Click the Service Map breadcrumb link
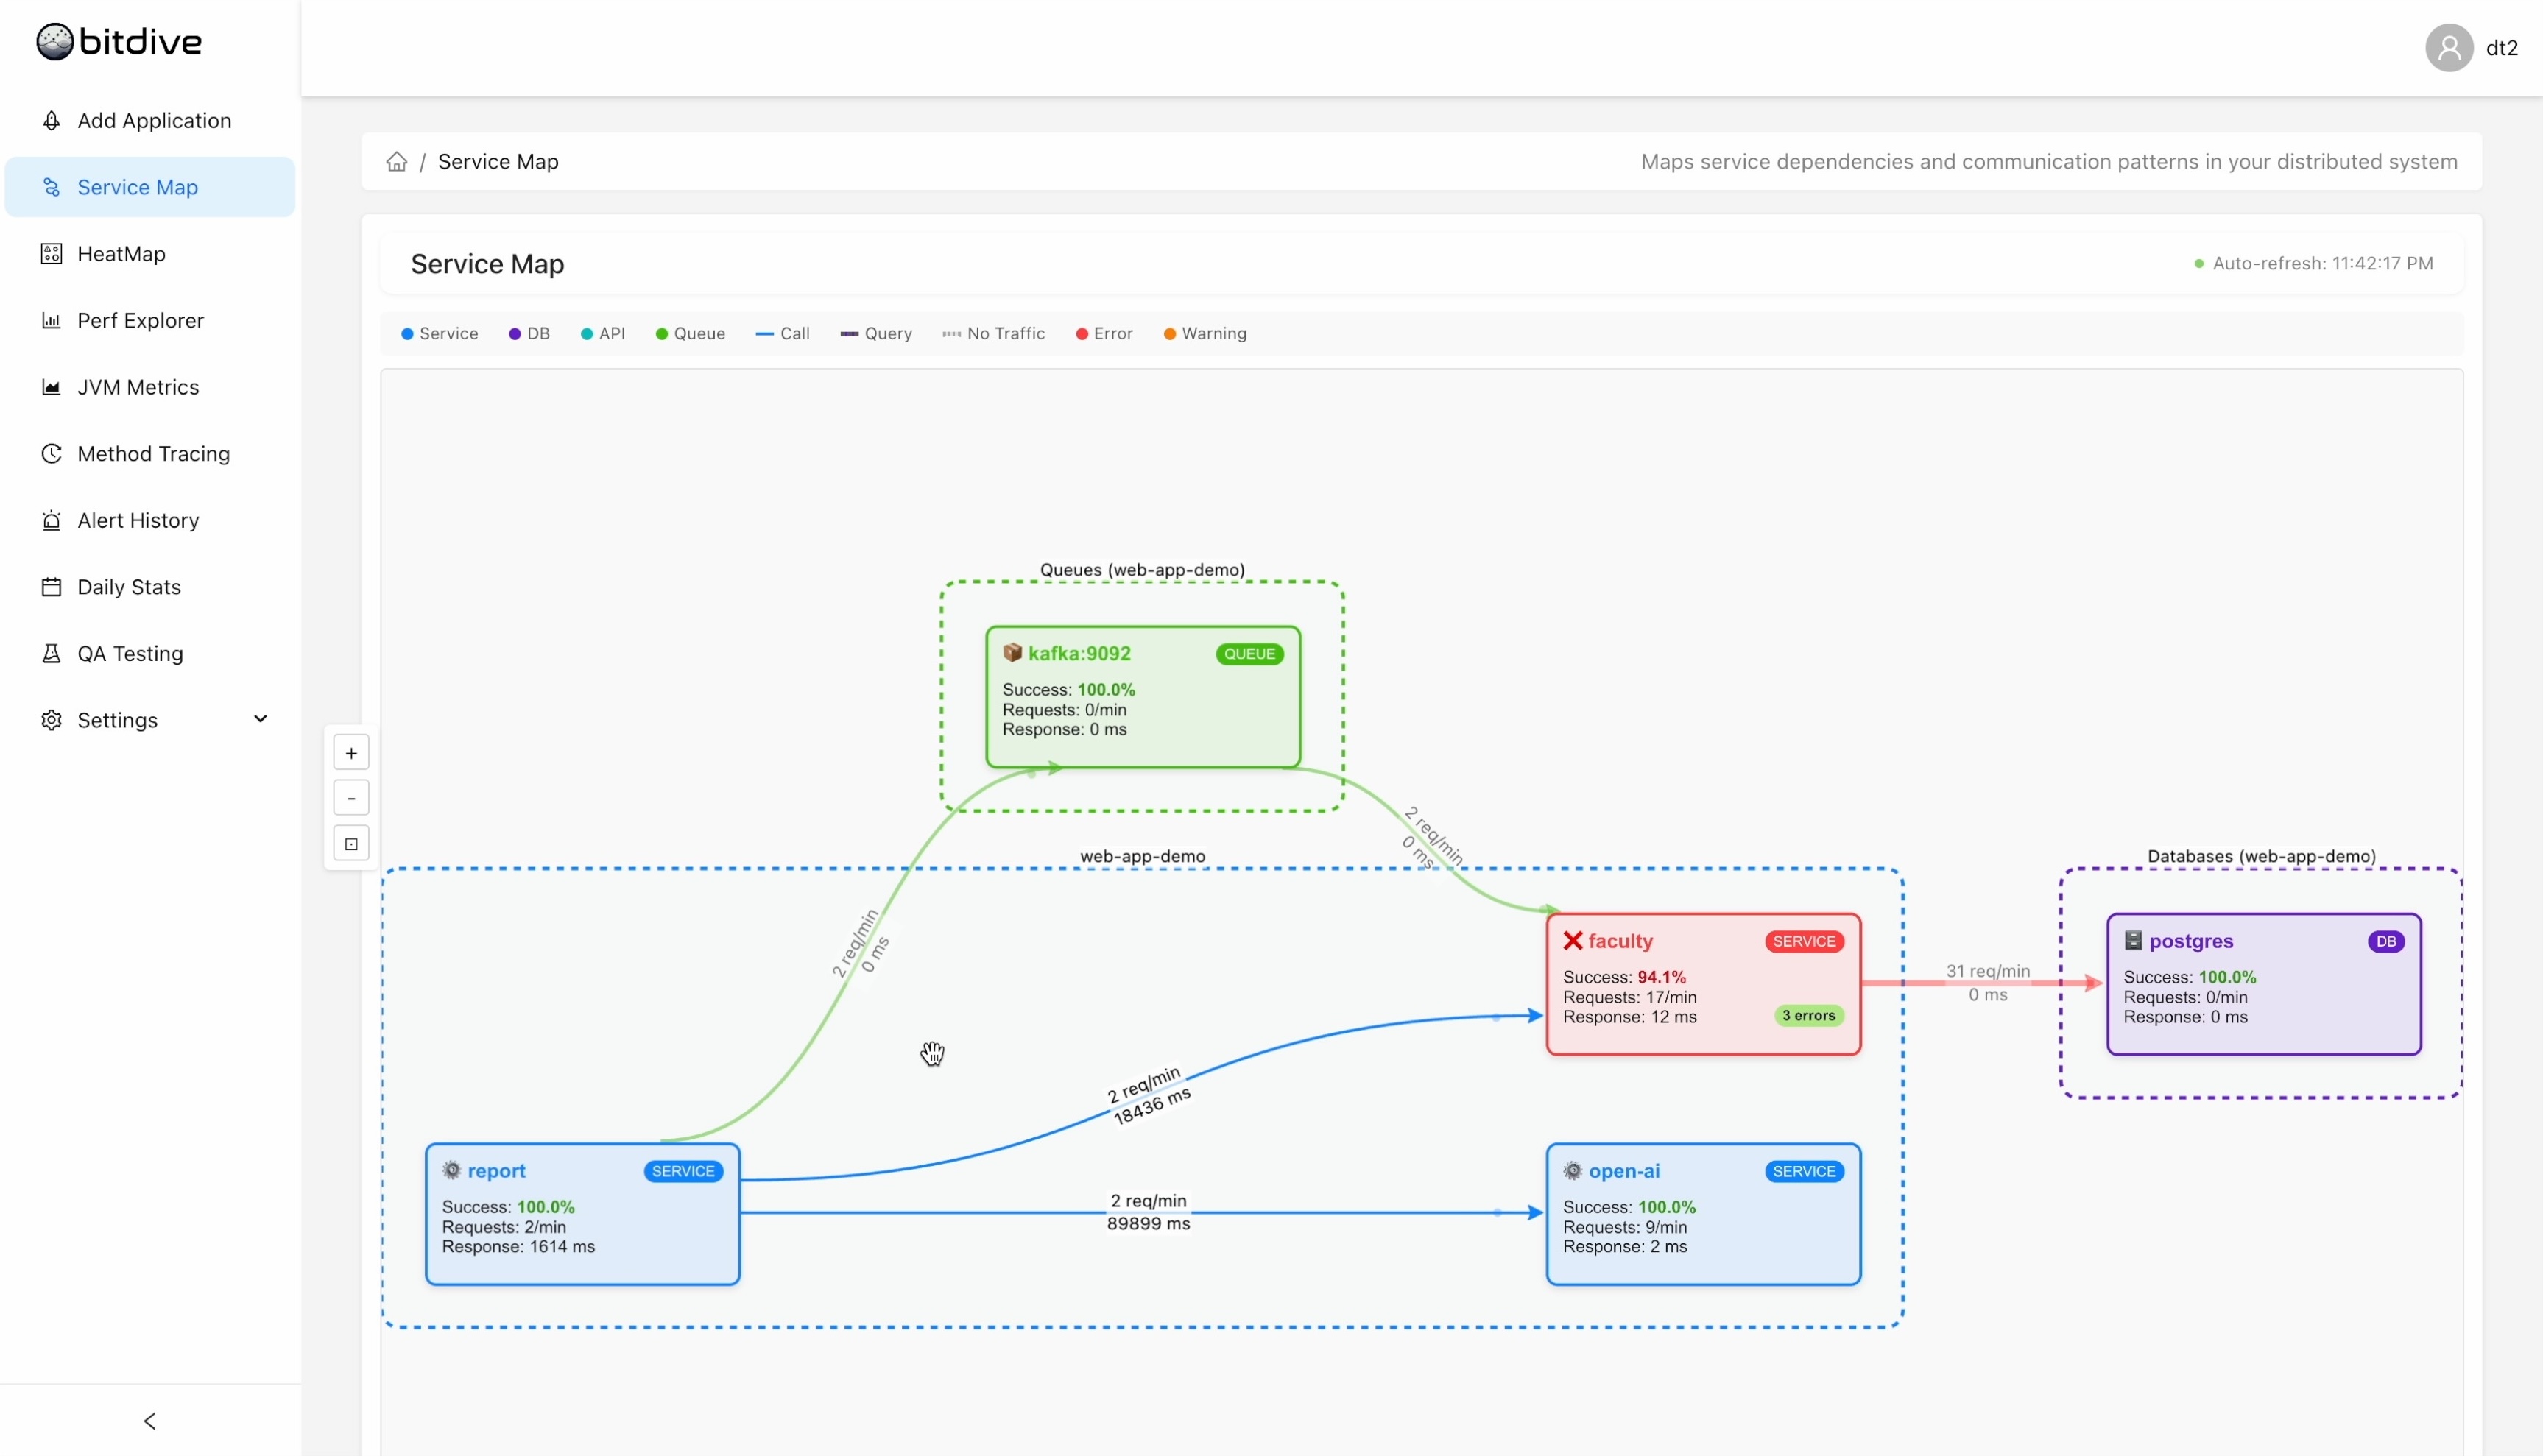2543x1456 pixels. tap(498, 161)
